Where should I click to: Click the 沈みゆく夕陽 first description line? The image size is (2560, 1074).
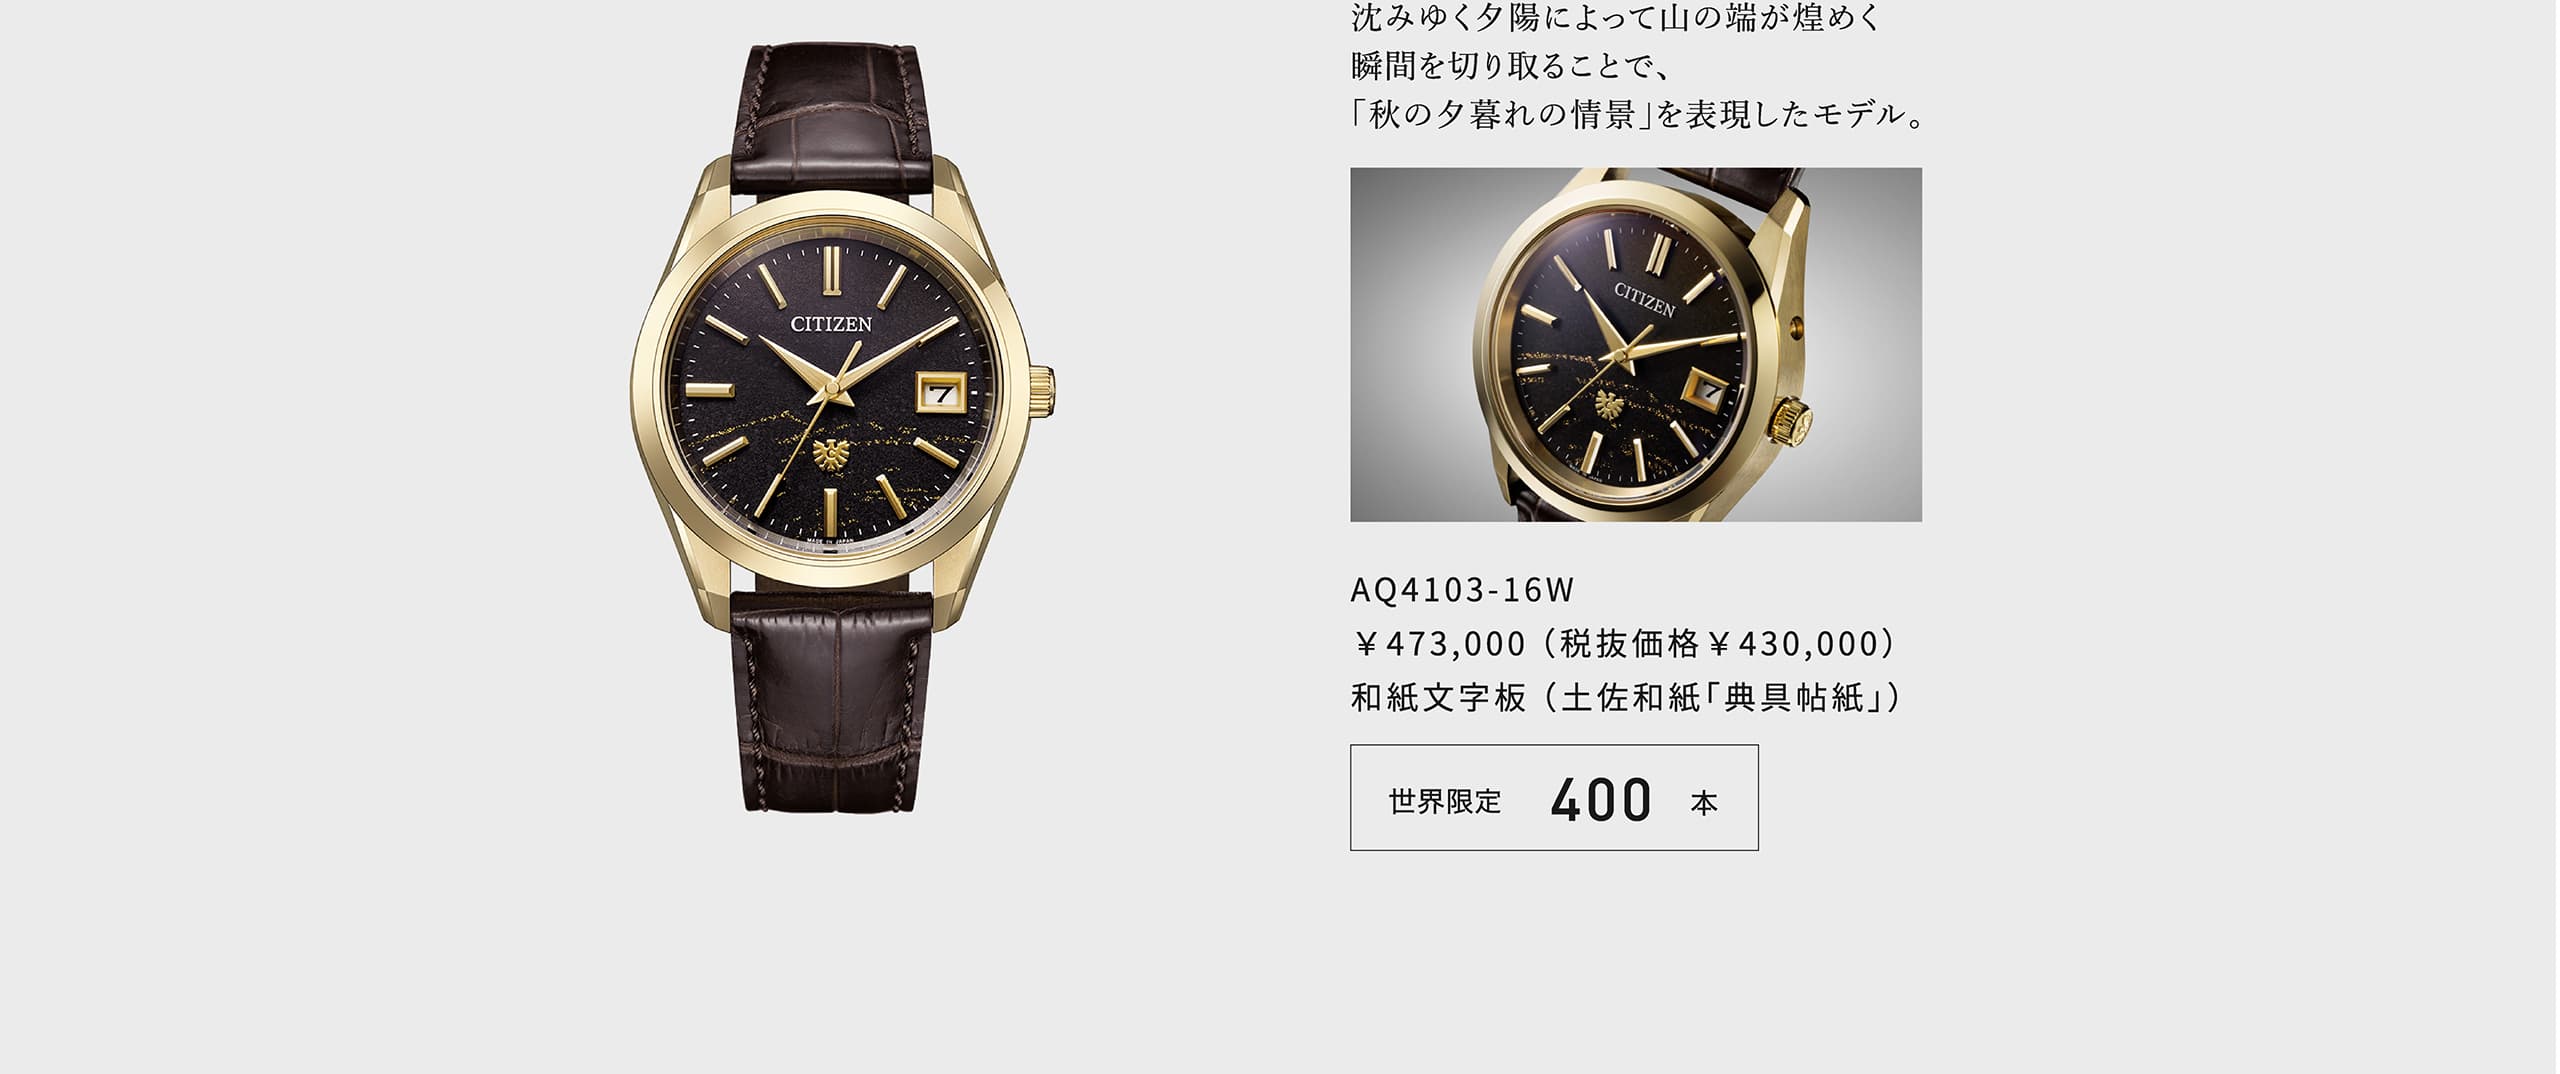(1617, 17)
